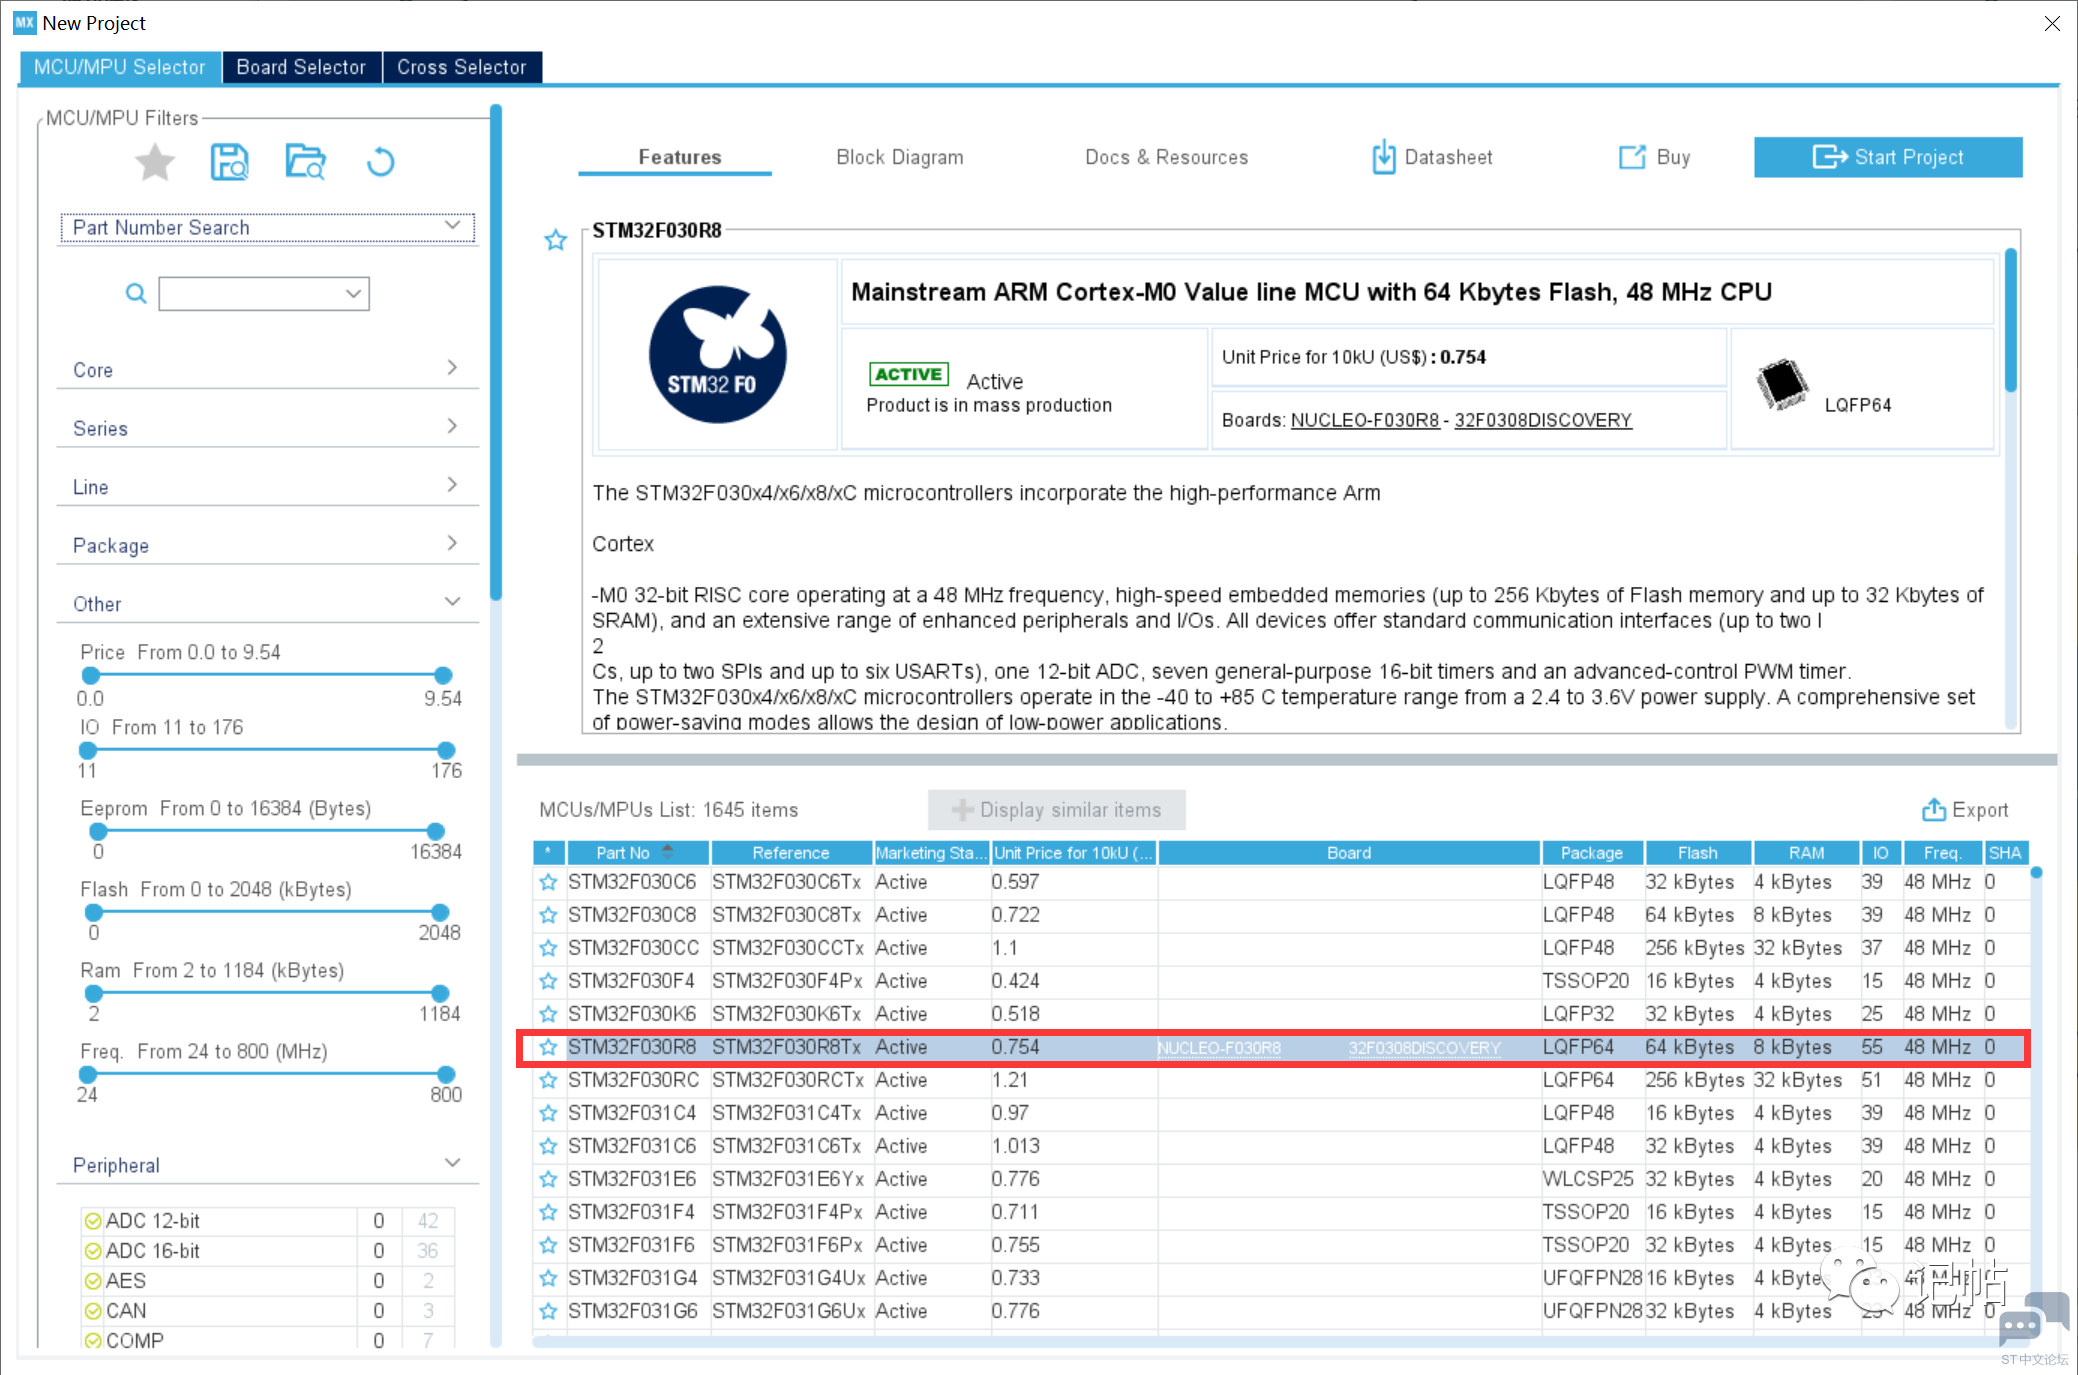This screenshot has width=2078, height=1375.
Task: Click the Price range maximum slider handle
Action: [x=443, y=675]
